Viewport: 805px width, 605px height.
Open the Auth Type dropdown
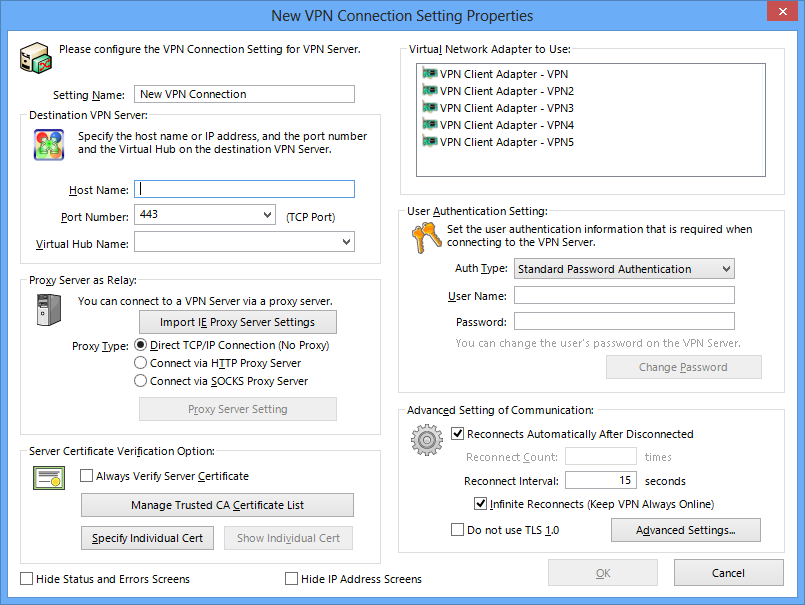(x=725, y=268)
